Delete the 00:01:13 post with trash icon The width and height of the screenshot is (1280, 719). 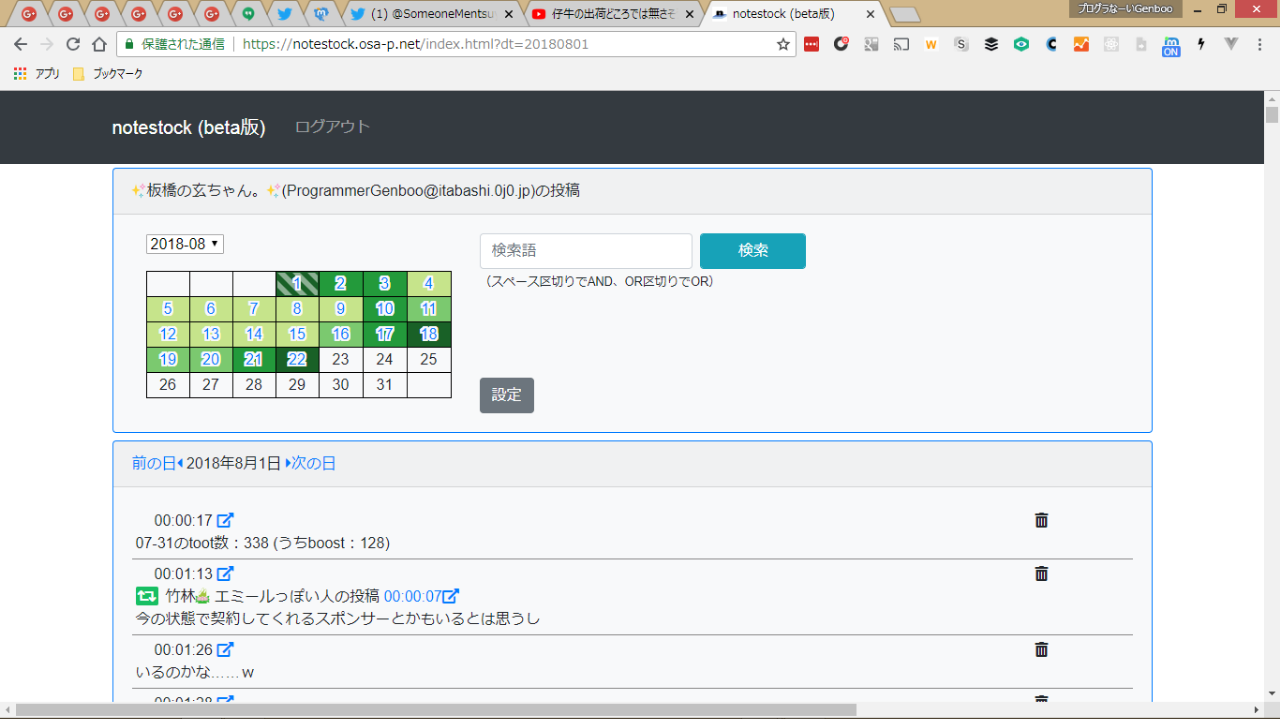[x=1041, y=574]
